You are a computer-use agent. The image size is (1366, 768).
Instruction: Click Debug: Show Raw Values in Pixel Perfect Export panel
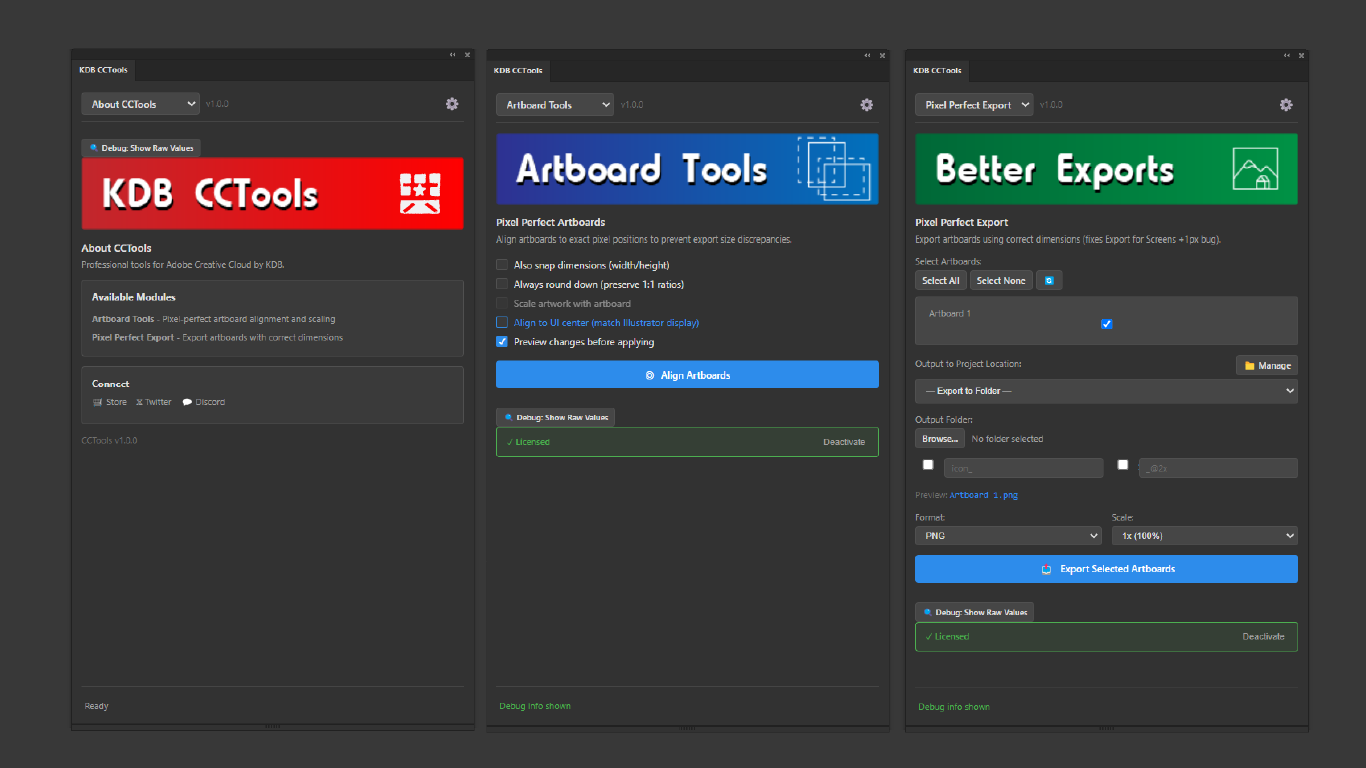pos(975,612)
